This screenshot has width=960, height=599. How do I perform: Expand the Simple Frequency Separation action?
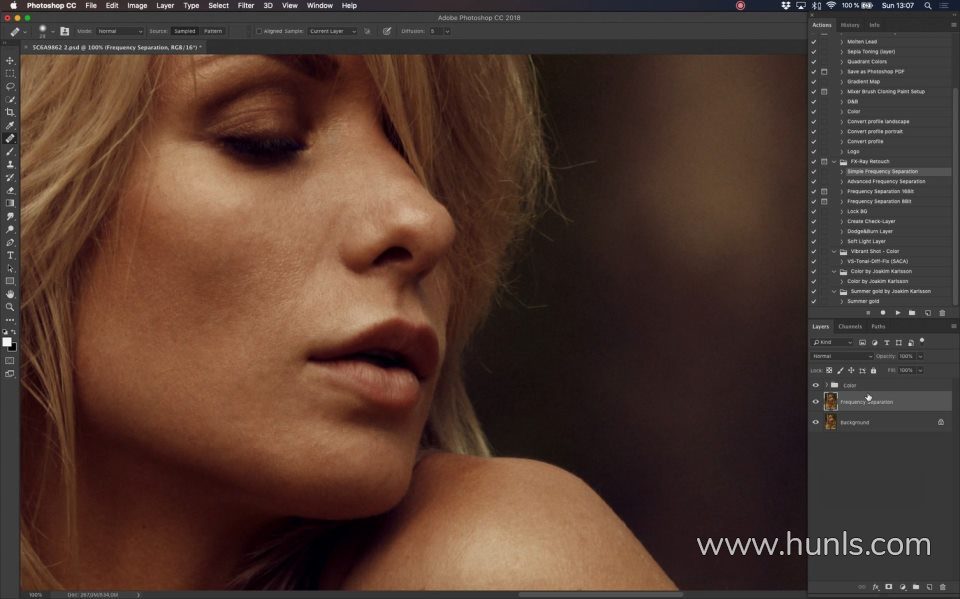tap(842, 171)
